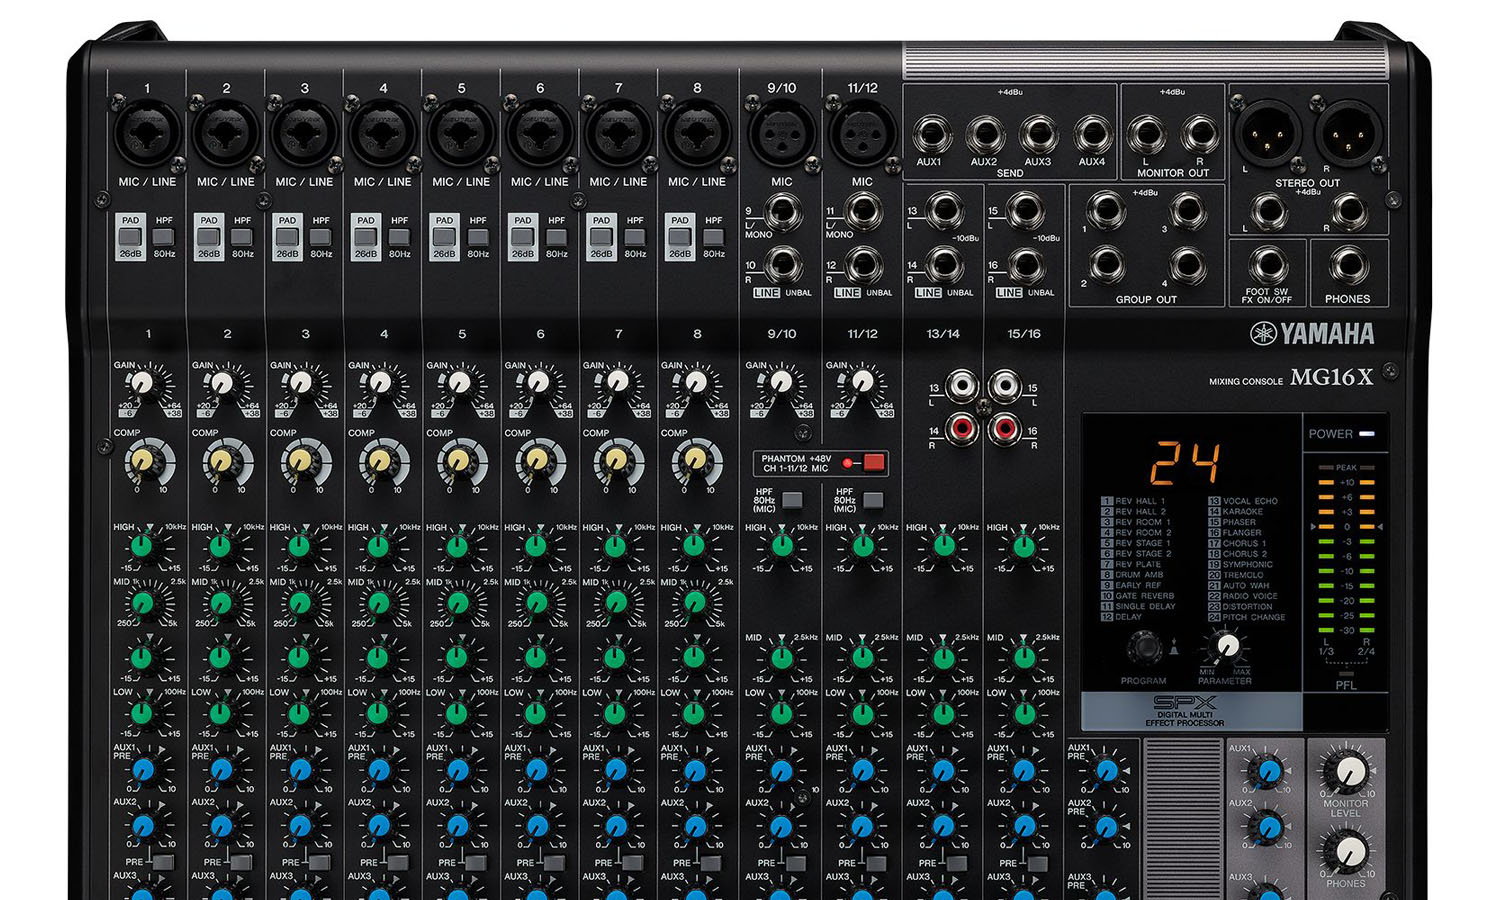Click the YAMAHA logo

1312,334
